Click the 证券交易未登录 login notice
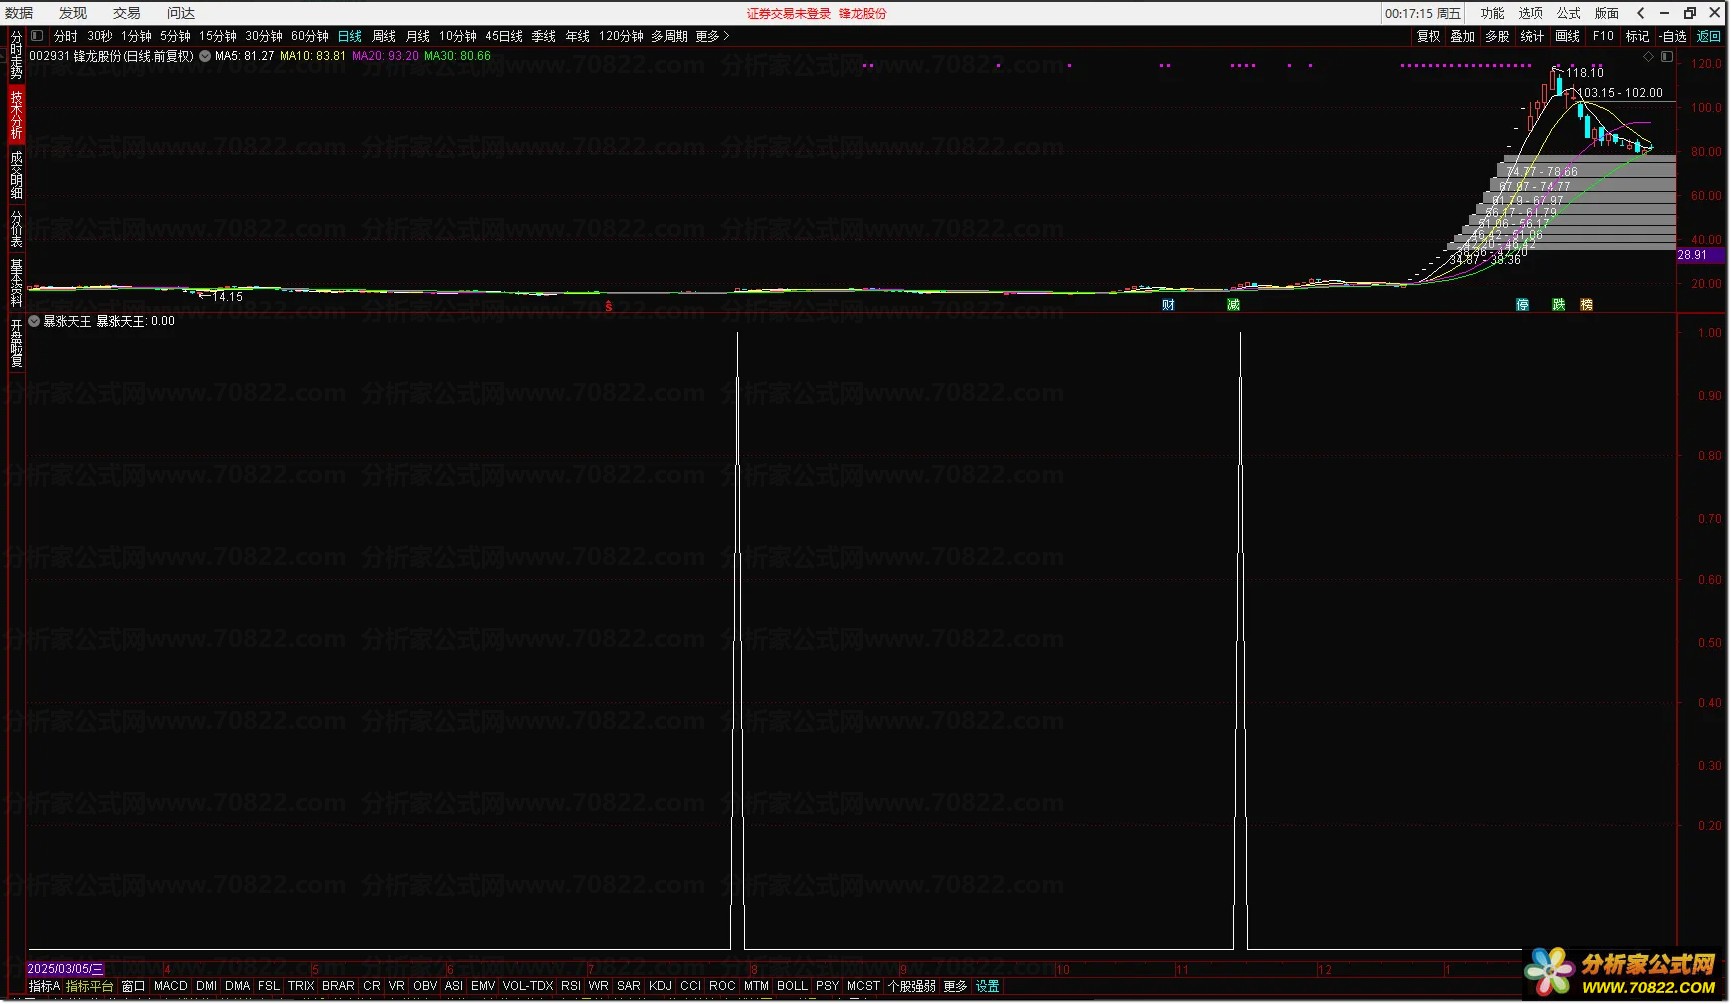Image resolution: width=1732 pixels, height=1004 pixels. point(789,14)
